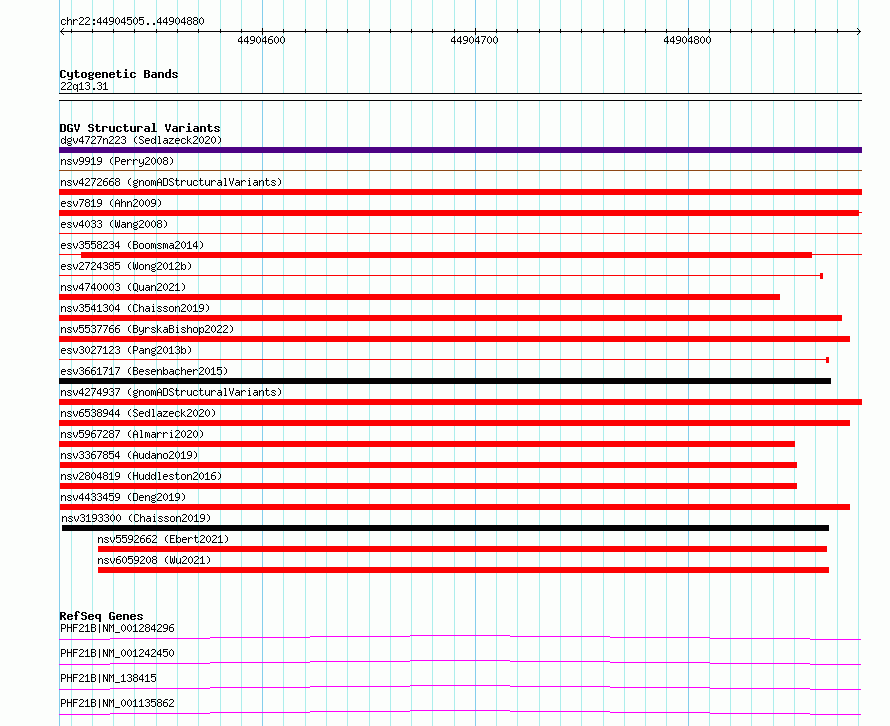Screen dimensions: 890x726
Task: Open nsv4433459 (Deng2019) label
Action: pos(123,497)
